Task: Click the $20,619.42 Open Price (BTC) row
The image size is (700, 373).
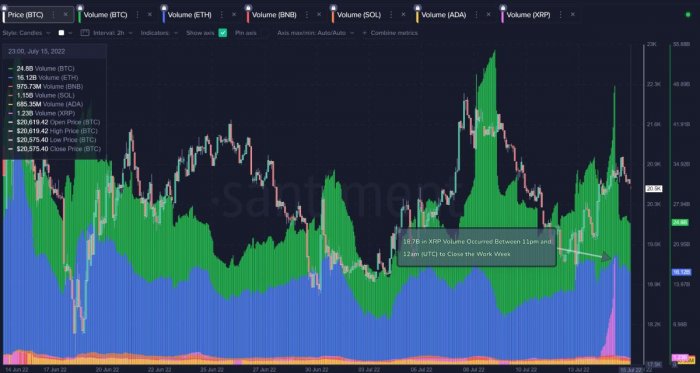Action: pyautogui.click(x=54, y=122)
